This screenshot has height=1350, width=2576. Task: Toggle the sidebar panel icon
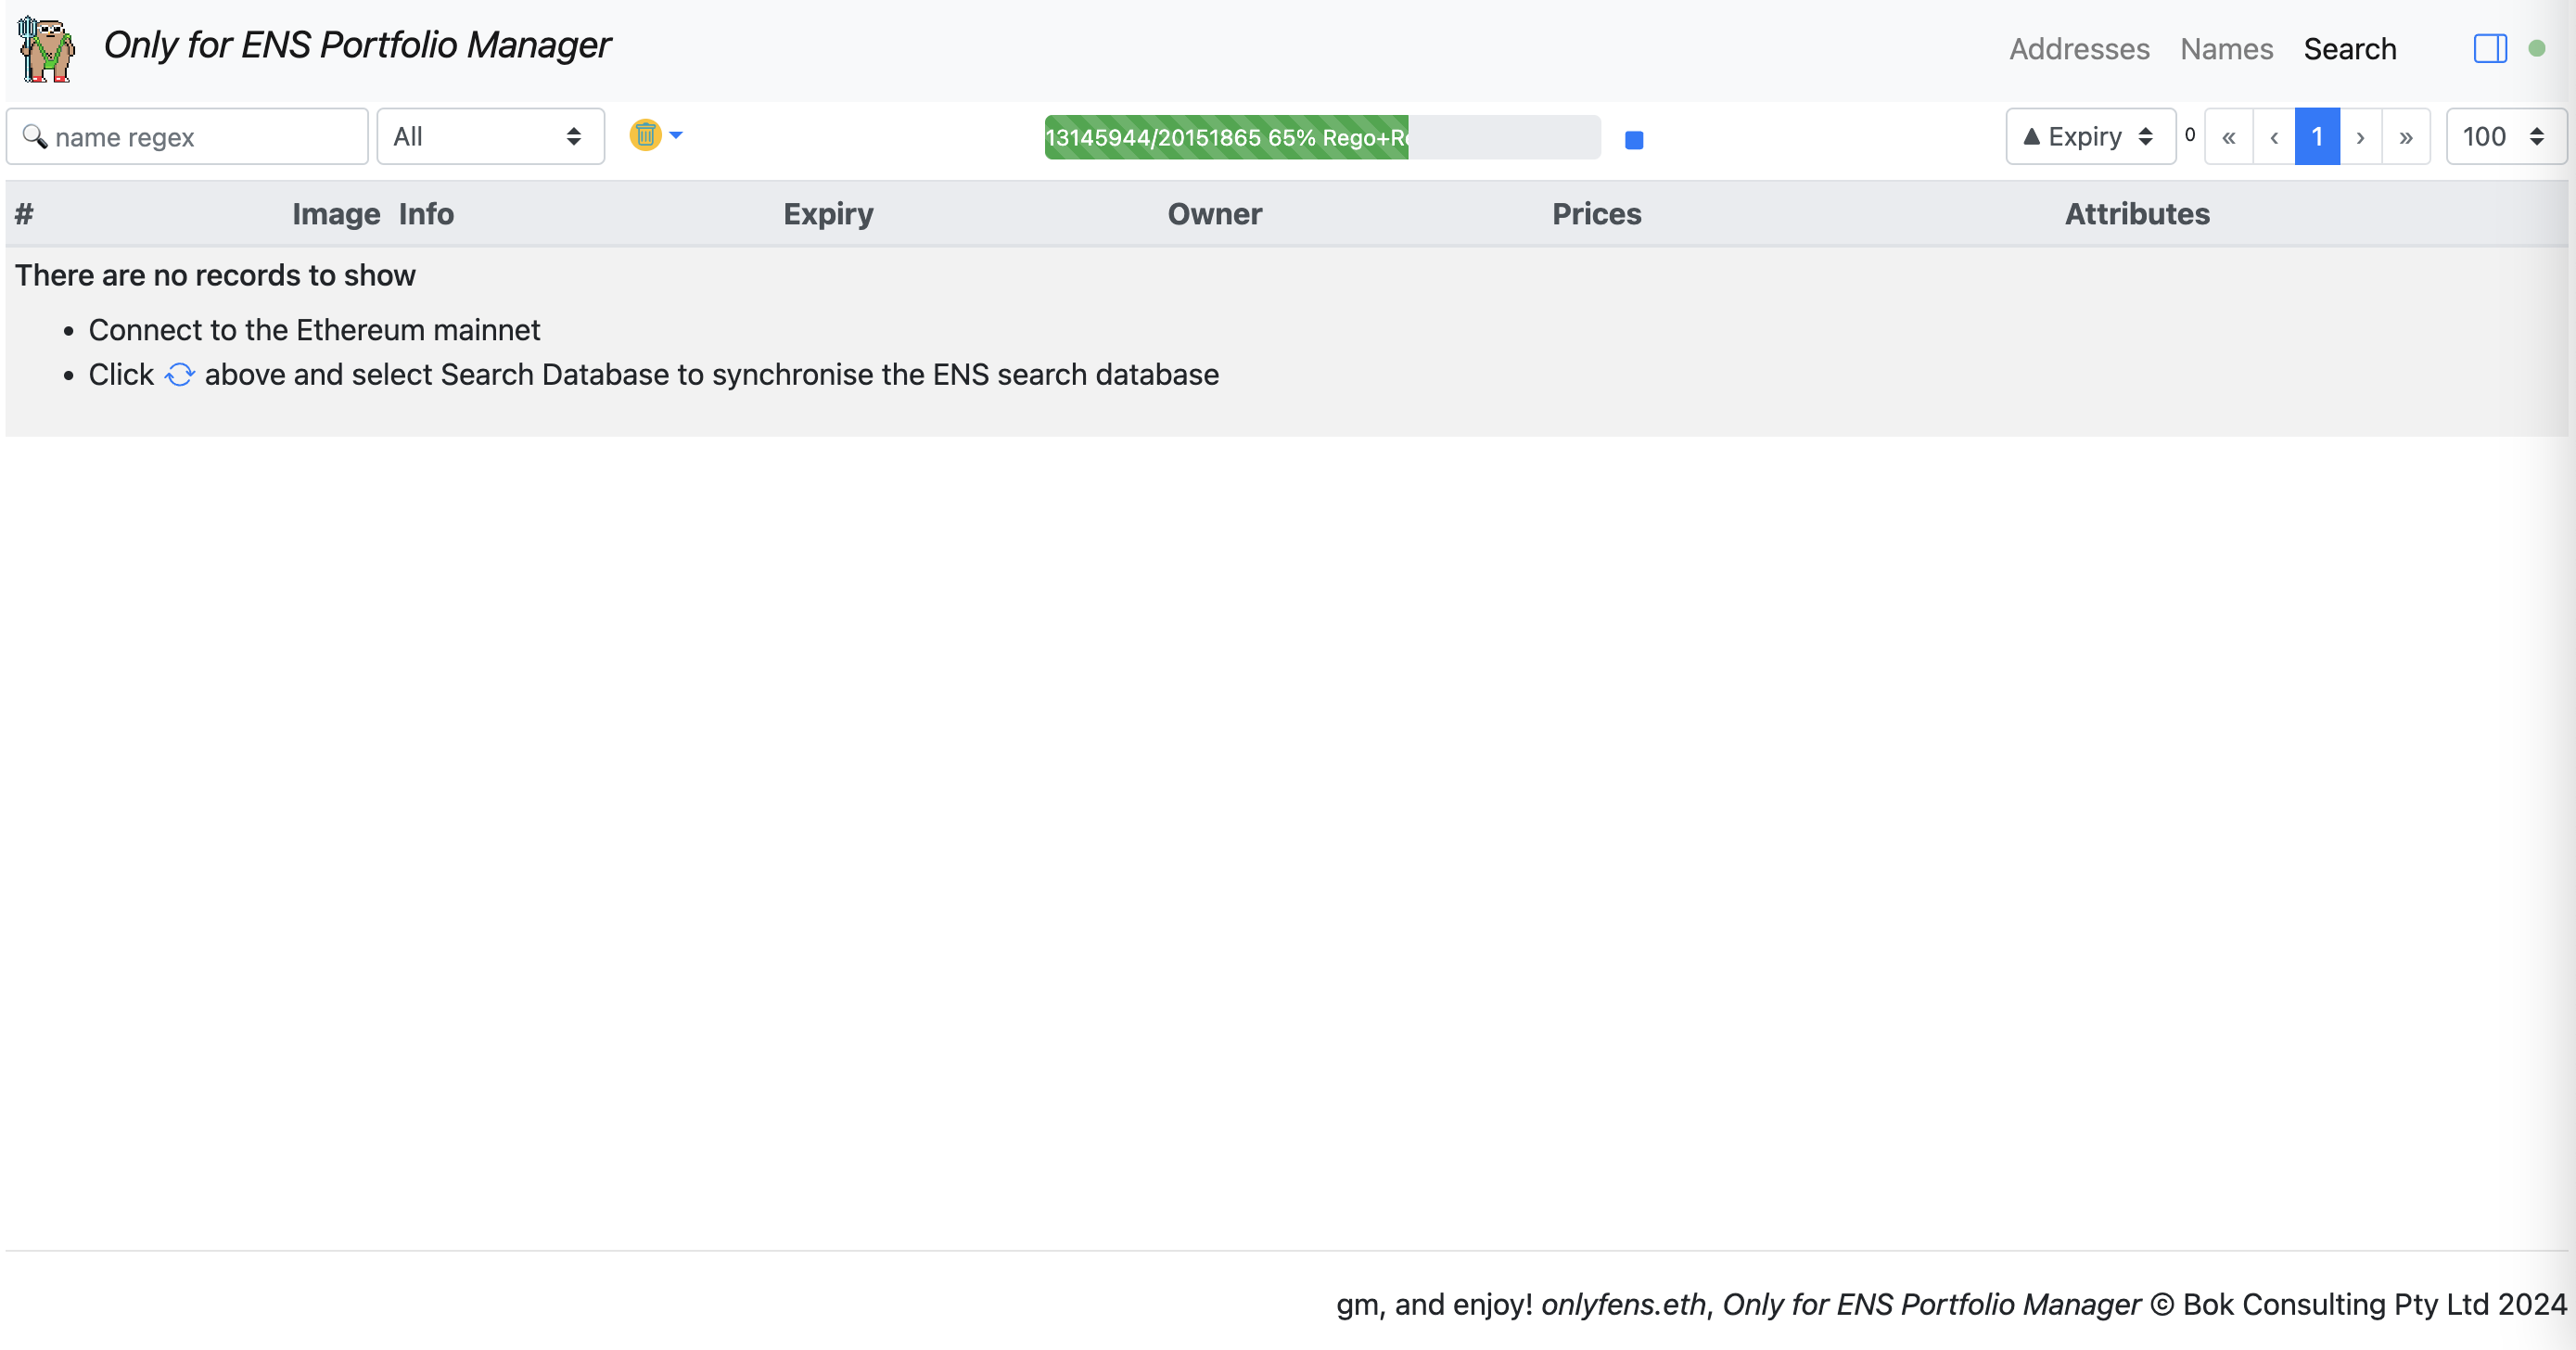(2489, 48)
